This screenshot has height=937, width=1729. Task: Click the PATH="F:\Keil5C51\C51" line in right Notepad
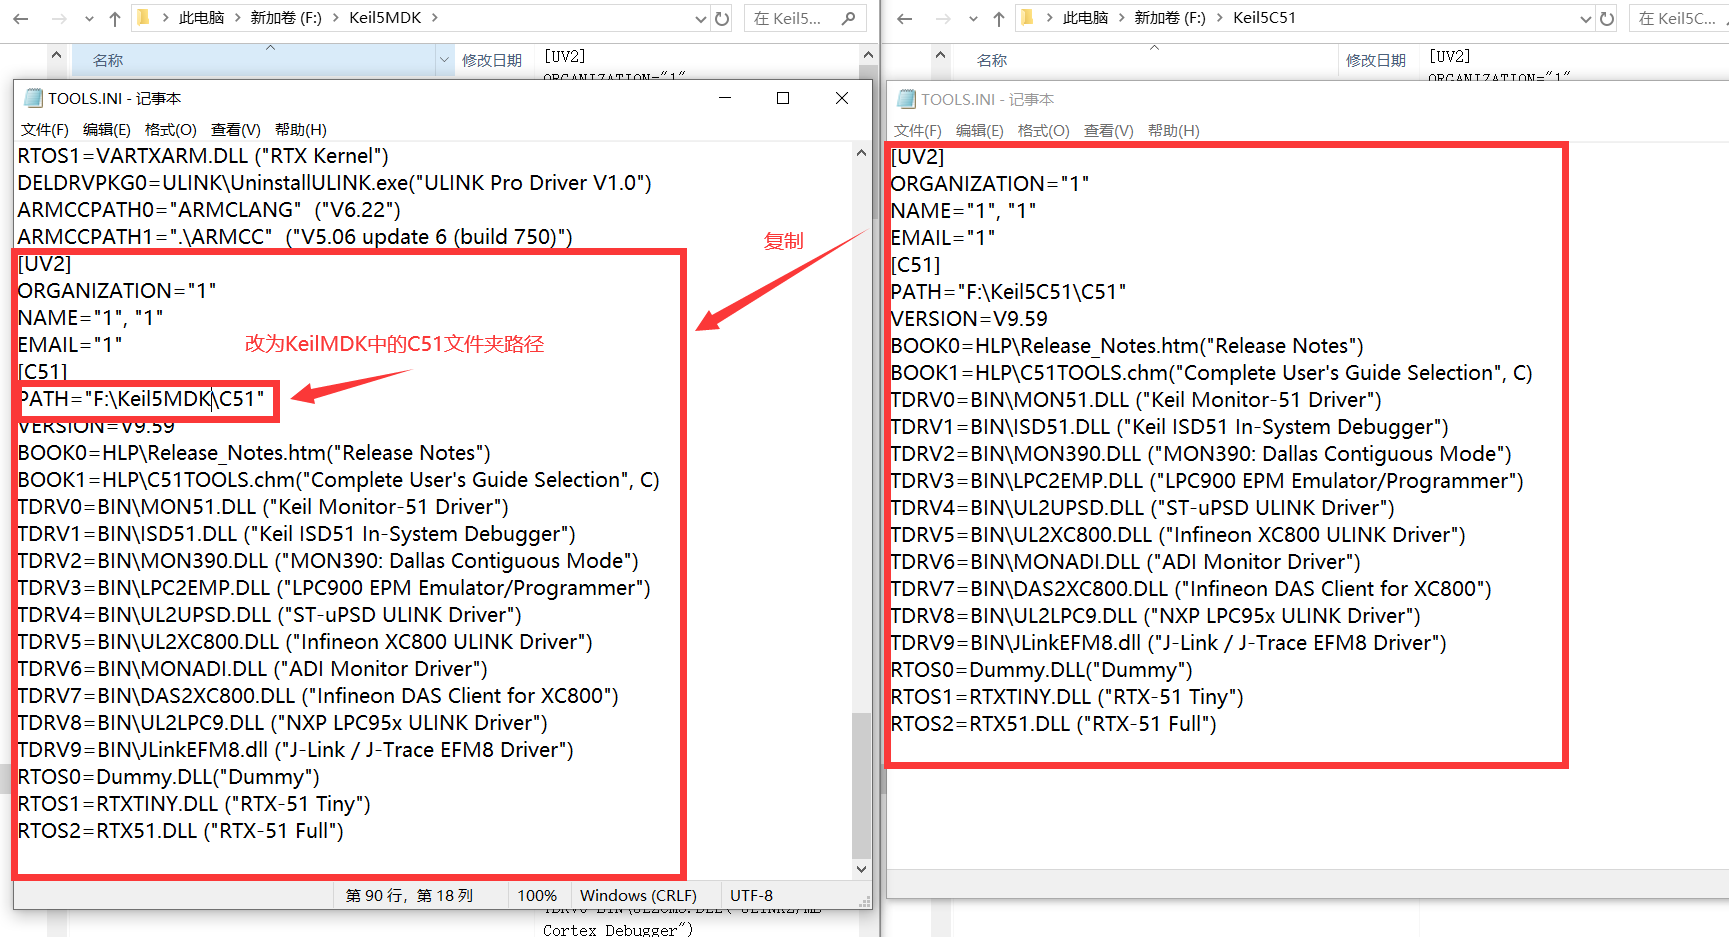coord(1009,292)
